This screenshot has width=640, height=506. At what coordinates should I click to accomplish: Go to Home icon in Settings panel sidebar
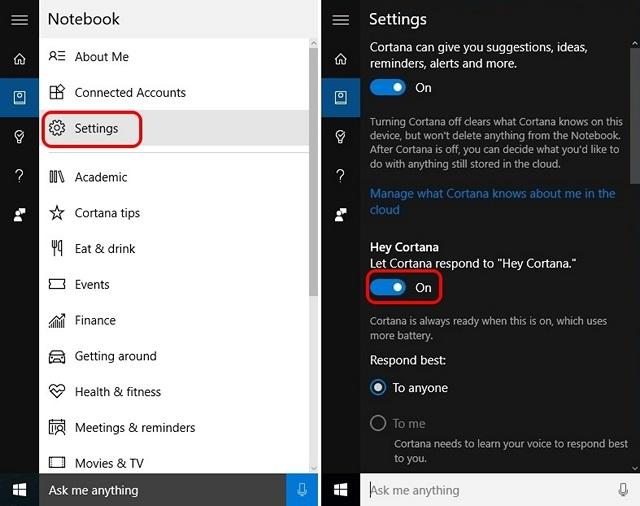click(x=340, y=59)
